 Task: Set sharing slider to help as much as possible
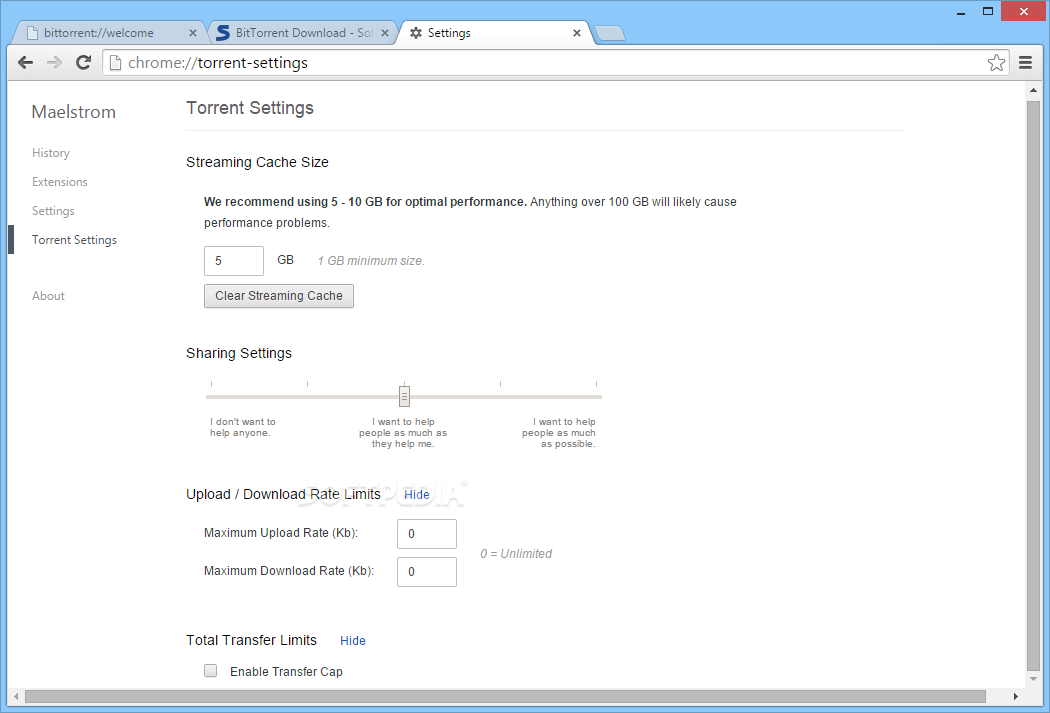tap(596, 396)
